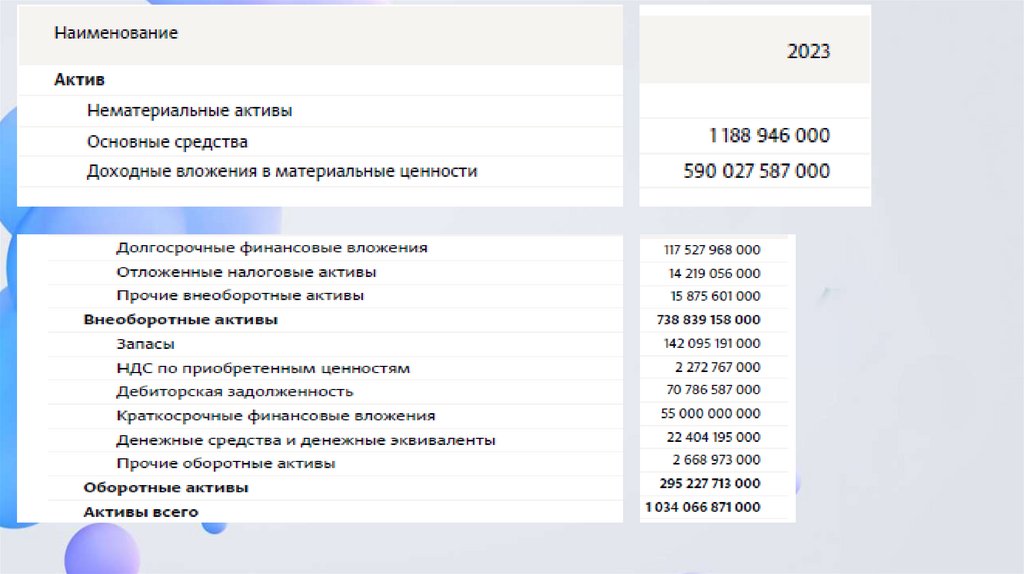Click the value 117 527 968 000
The width and height of the screenshot is (1024, 574).
(x=712, y=249)
